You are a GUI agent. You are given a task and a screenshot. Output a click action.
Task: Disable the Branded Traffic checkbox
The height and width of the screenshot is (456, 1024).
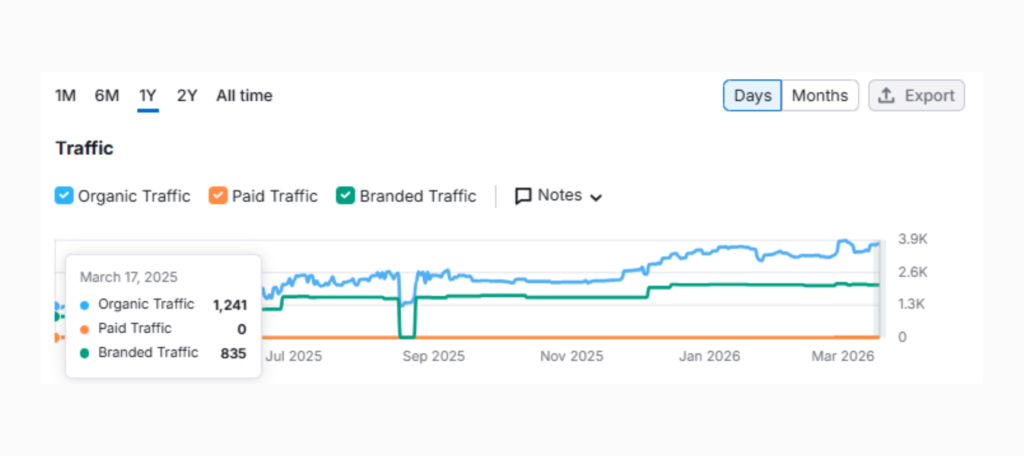click(345, 196)
